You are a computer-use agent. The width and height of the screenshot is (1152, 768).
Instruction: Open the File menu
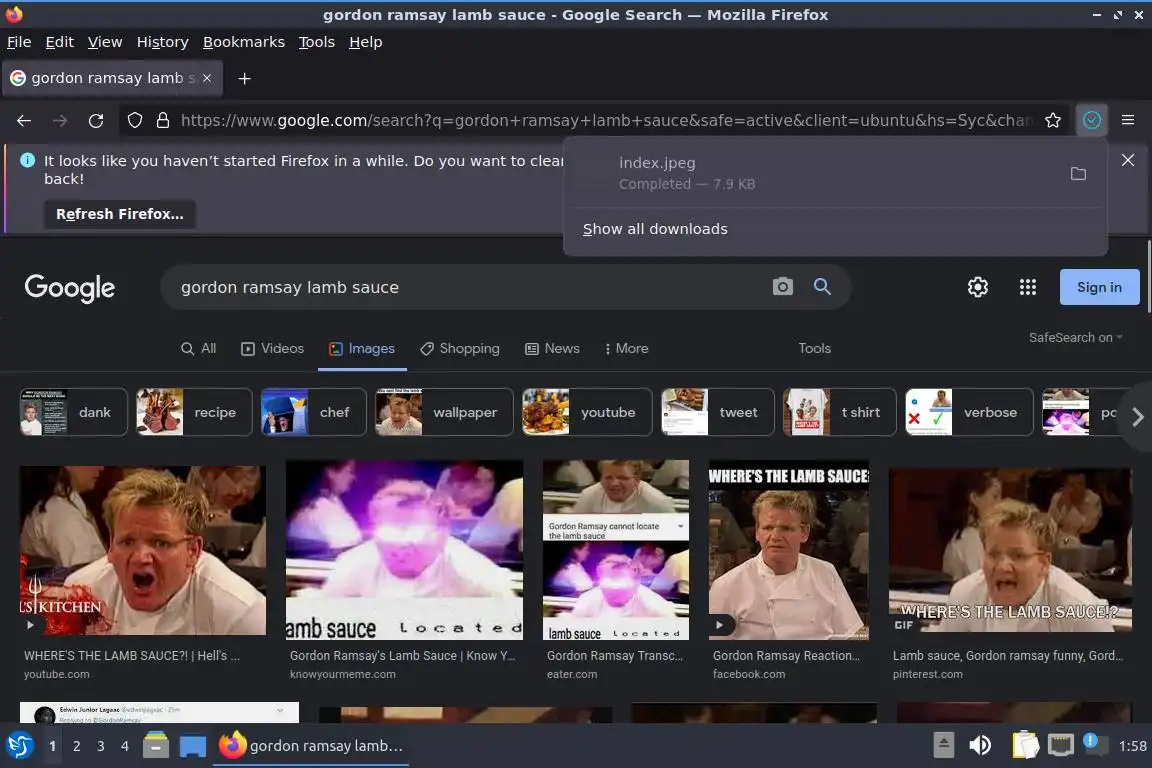click(19, 42)
